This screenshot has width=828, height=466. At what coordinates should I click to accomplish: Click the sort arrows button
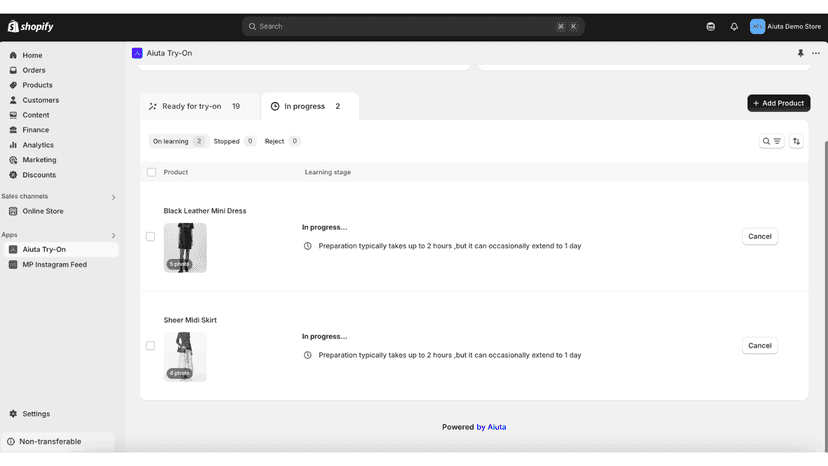796,141
